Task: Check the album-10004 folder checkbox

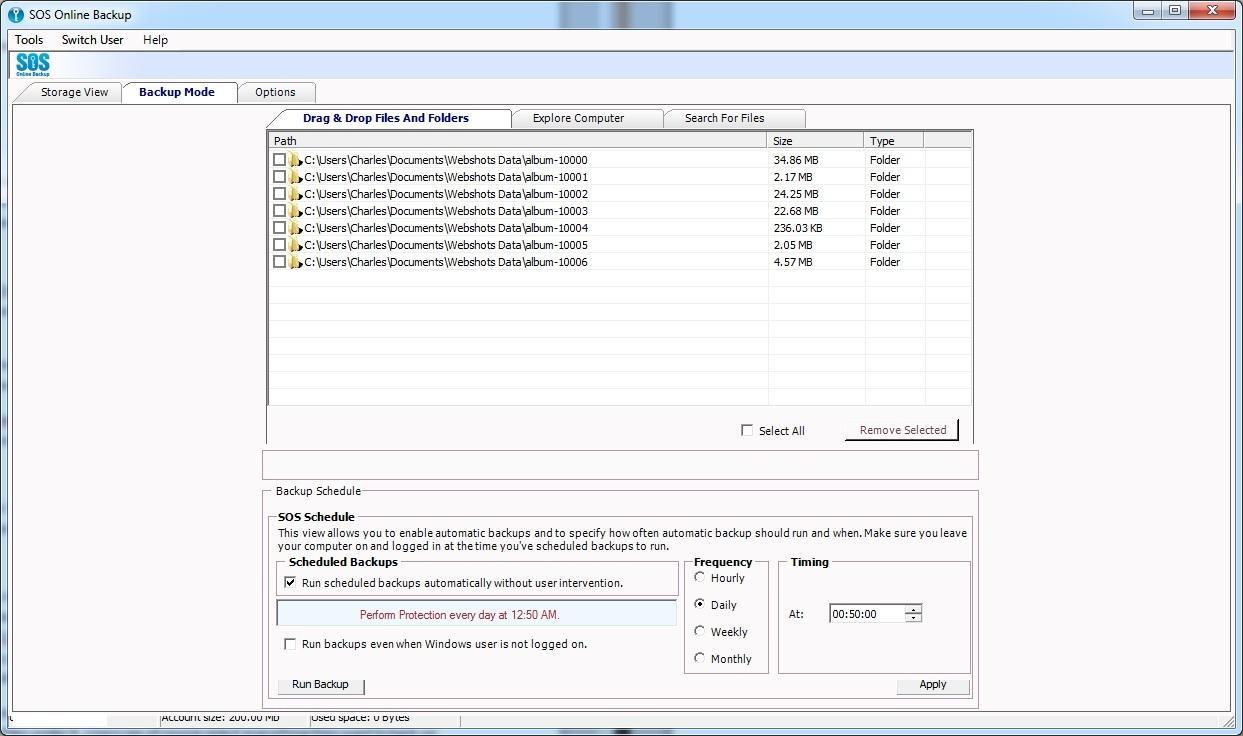Action: pos(279,227)
